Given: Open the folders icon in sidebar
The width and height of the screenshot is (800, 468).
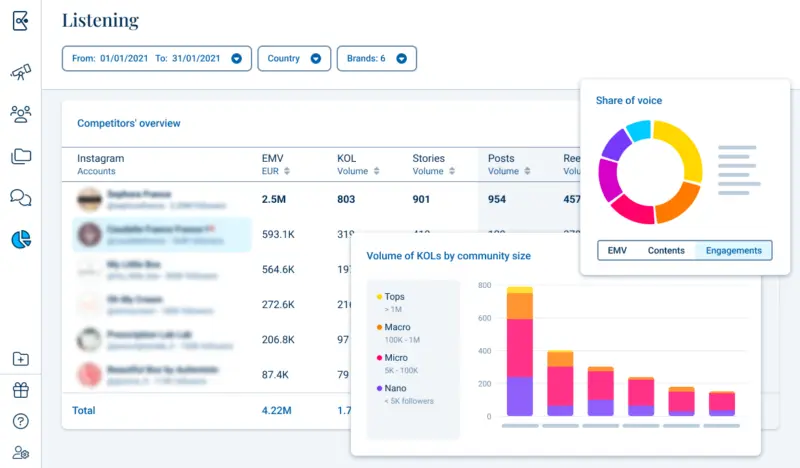Looking at the screenshot, I should [20, 156].
